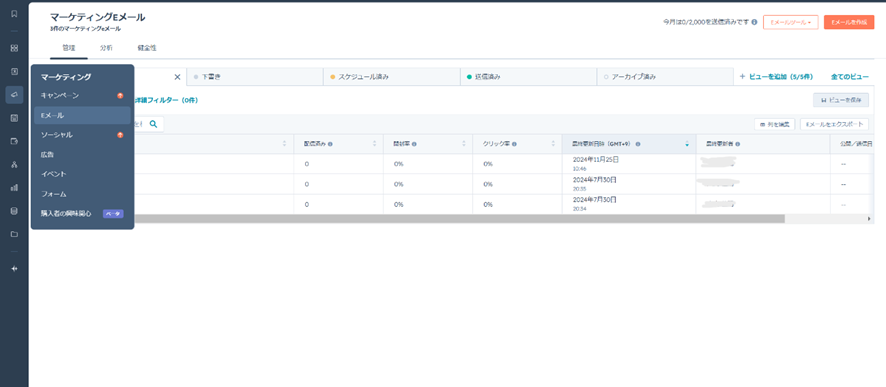
Task: Click the search magnifier icon
Action: point(153,124)
